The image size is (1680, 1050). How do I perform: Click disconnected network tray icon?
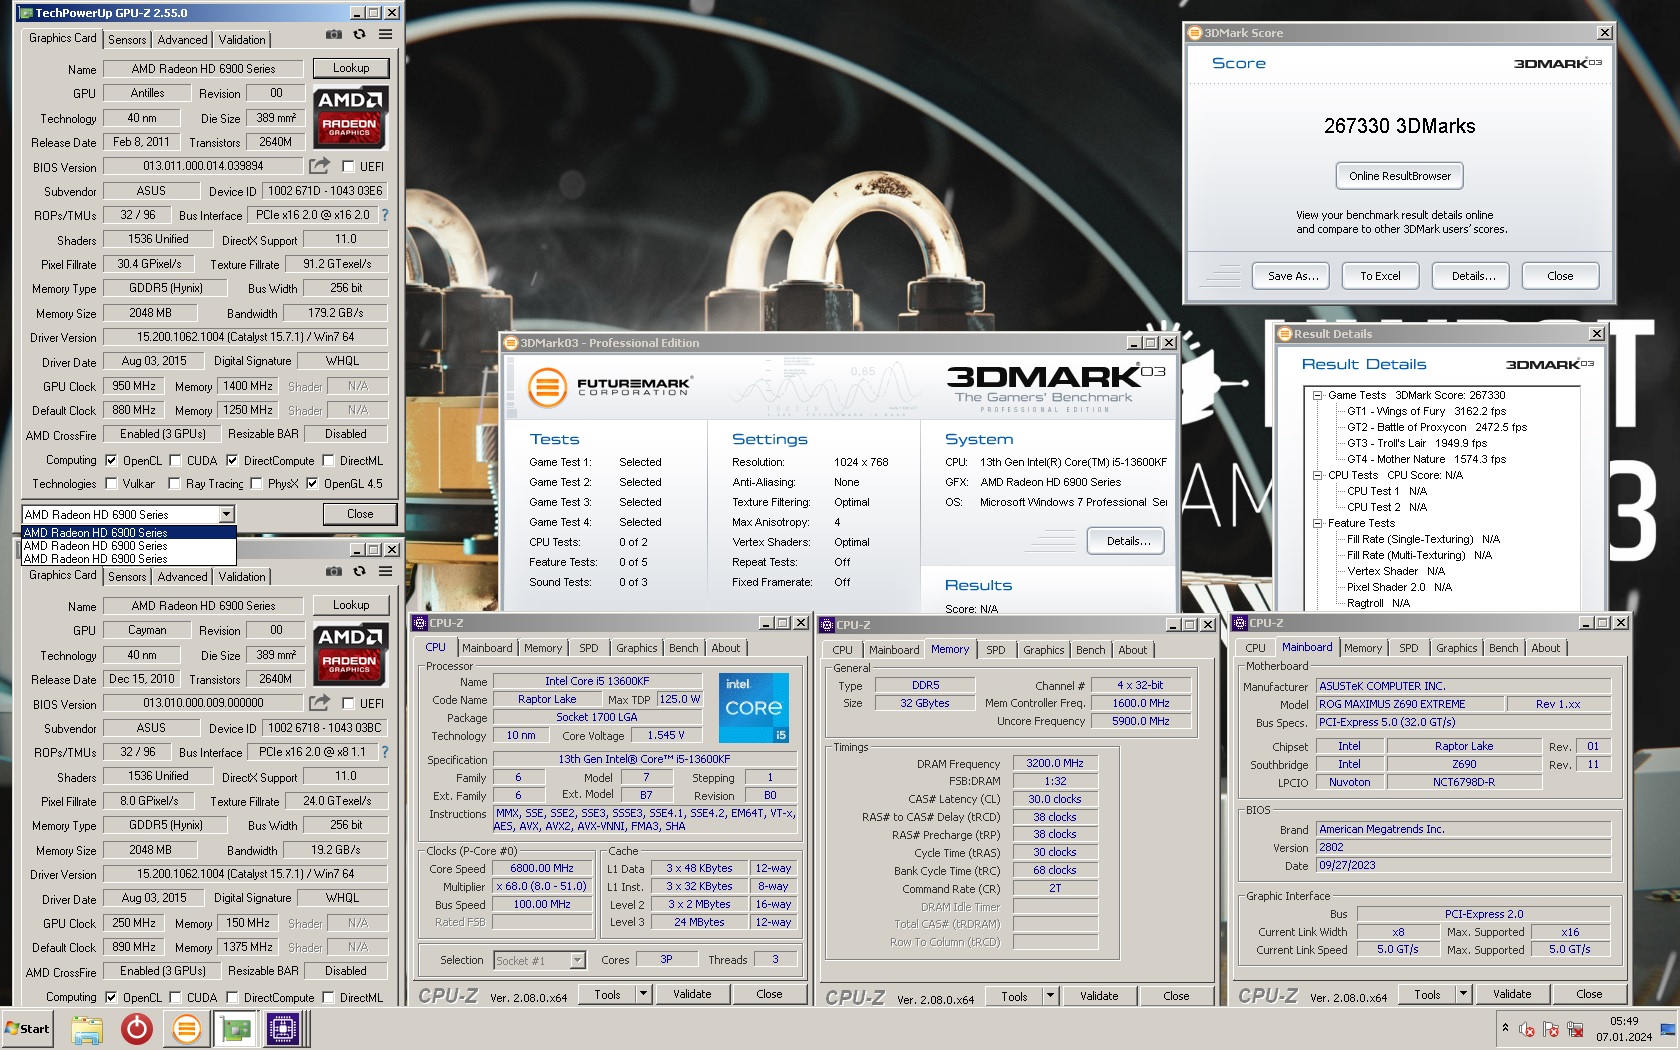(1575, 1029)
